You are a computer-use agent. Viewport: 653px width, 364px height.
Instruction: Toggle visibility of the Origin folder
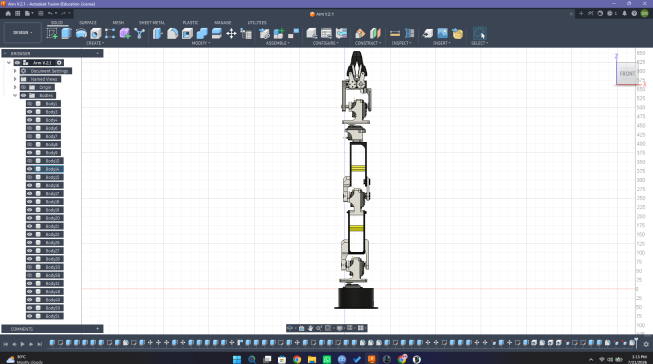(x=24, y=87)
